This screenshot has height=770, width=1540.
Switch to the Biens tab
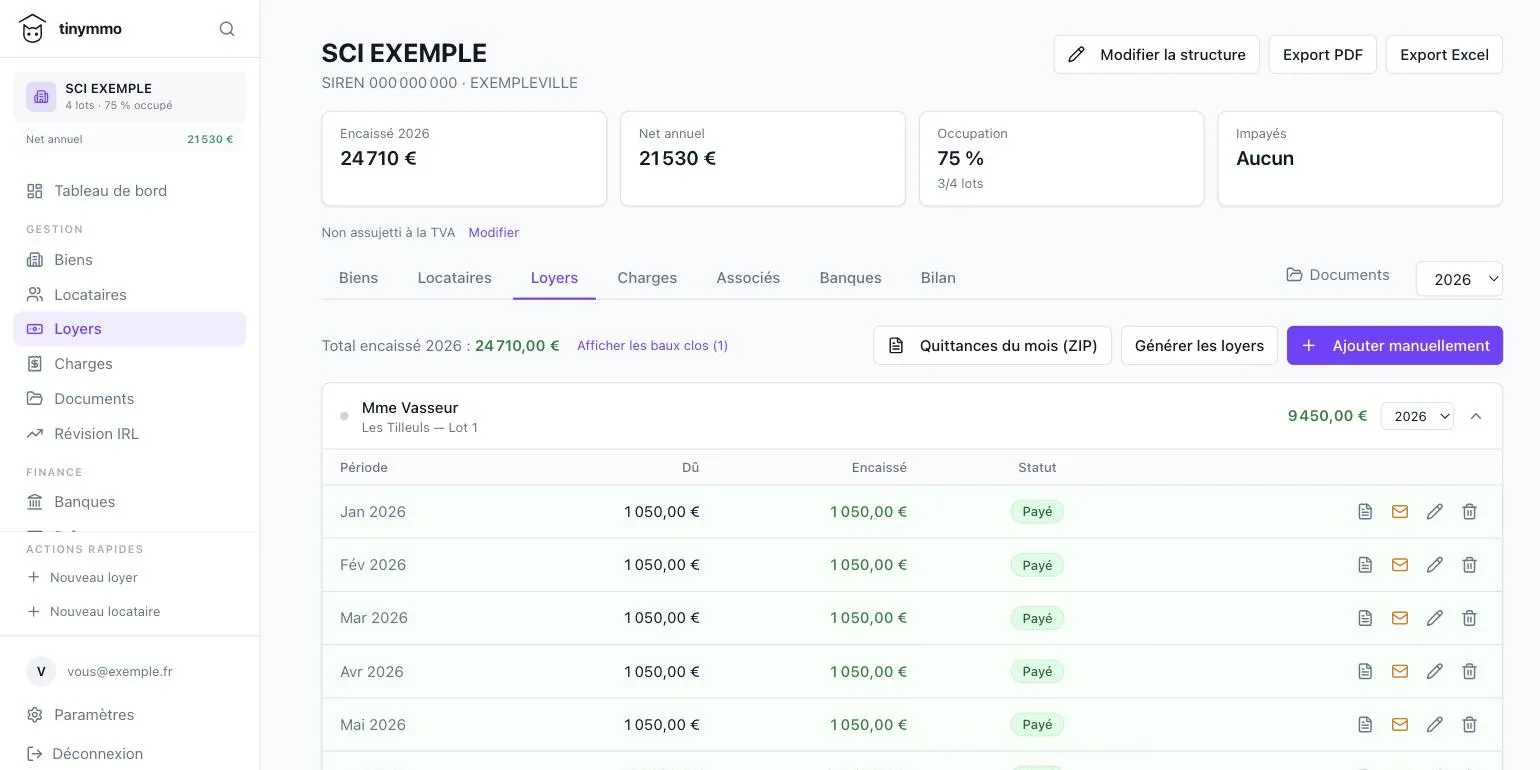pyautogui.click(x=358, y=278)
